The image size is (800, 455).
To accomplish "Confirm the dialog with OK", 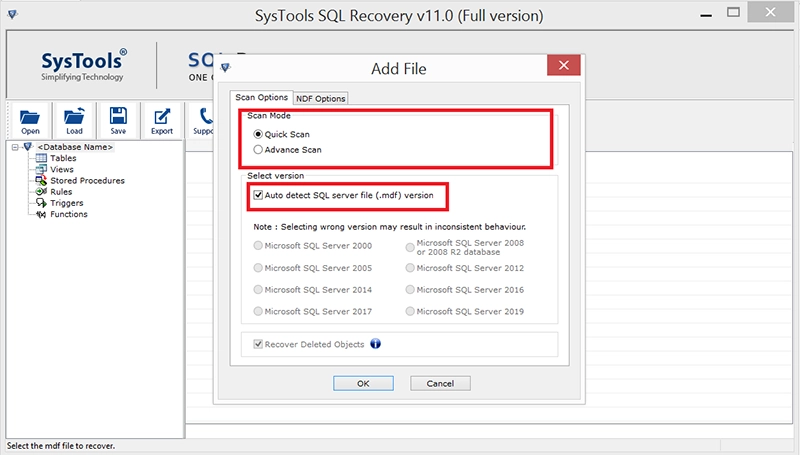I will tap(363, 384).
